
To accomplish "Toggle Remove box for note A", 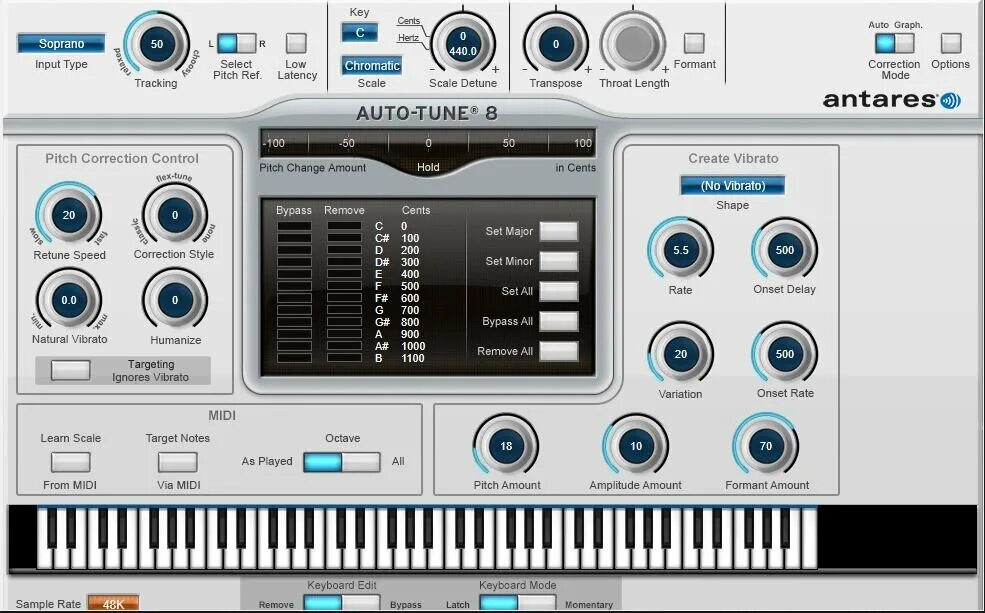I will tap(344, 334).
